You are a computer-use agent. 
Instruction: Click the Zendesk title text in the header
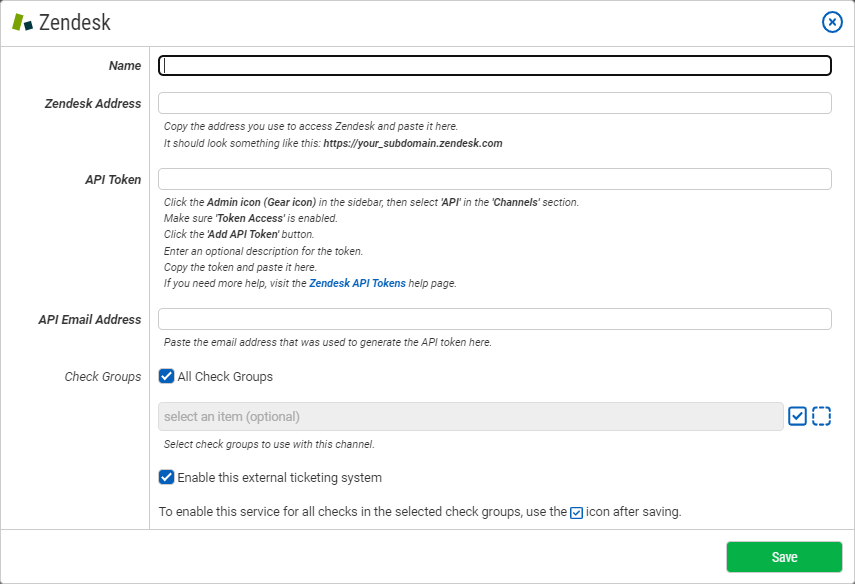75,22
